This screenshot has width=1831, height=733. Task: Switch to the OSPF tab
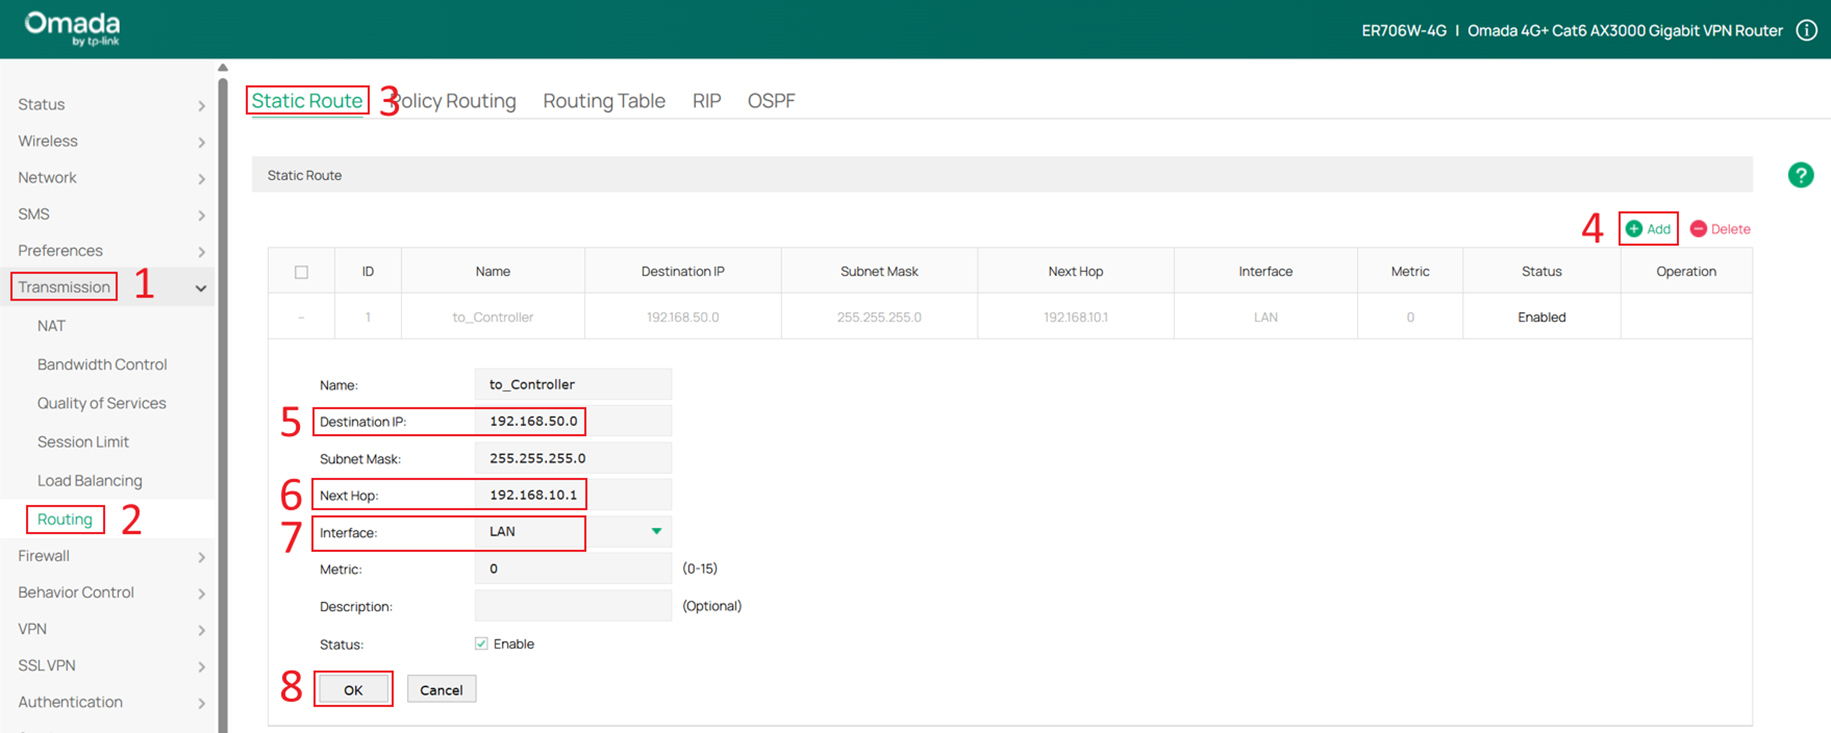(x=772, y=101)
